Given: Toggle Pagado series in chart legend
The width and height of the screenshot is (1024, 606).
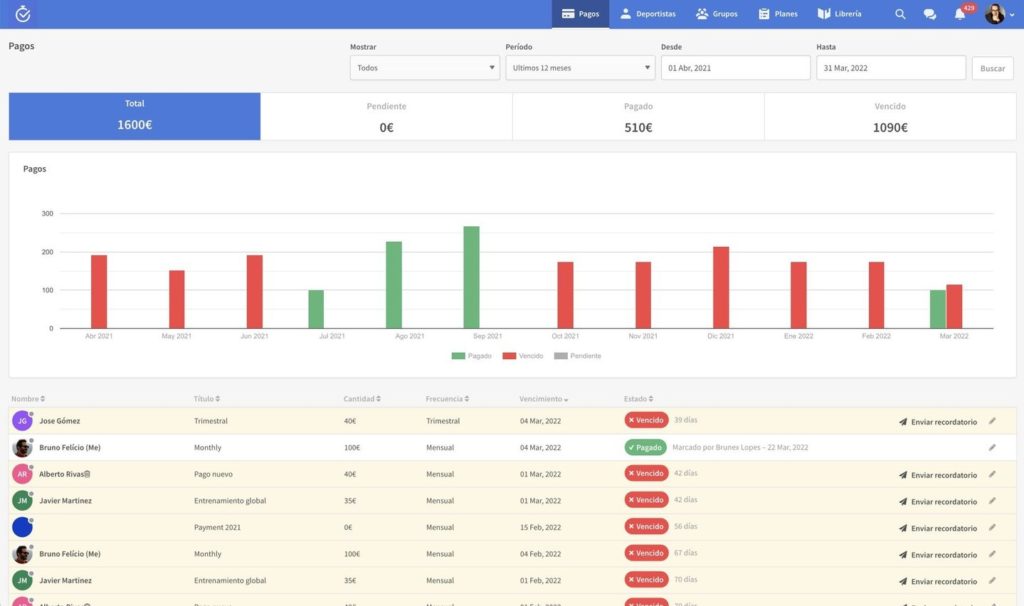Looking at the screenshot, I should (x=472, y=356).
